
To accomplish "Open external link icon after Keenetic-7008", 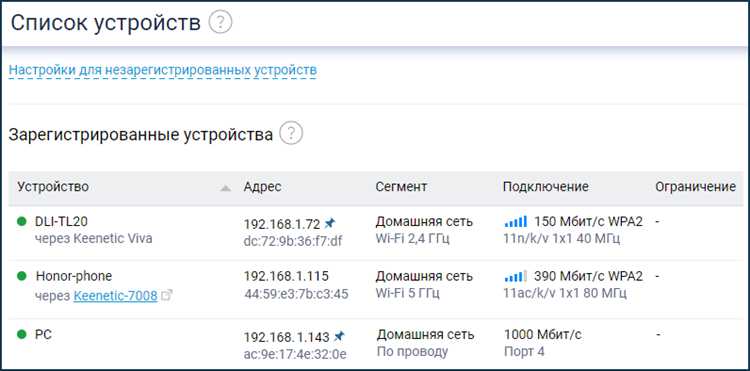I will [166, 296].
